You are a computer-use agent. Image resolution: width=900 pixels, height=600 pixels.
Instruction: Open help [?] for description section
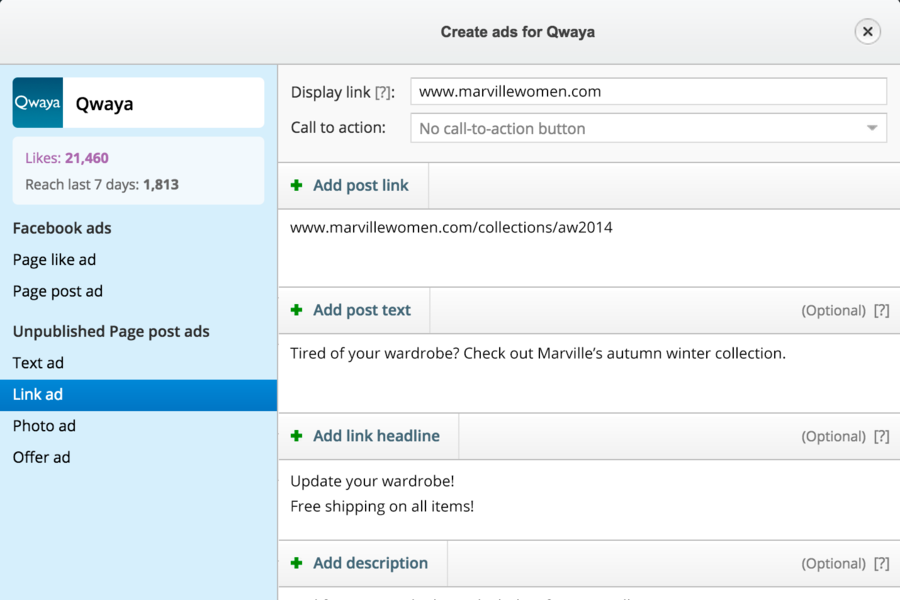point(881,564)
